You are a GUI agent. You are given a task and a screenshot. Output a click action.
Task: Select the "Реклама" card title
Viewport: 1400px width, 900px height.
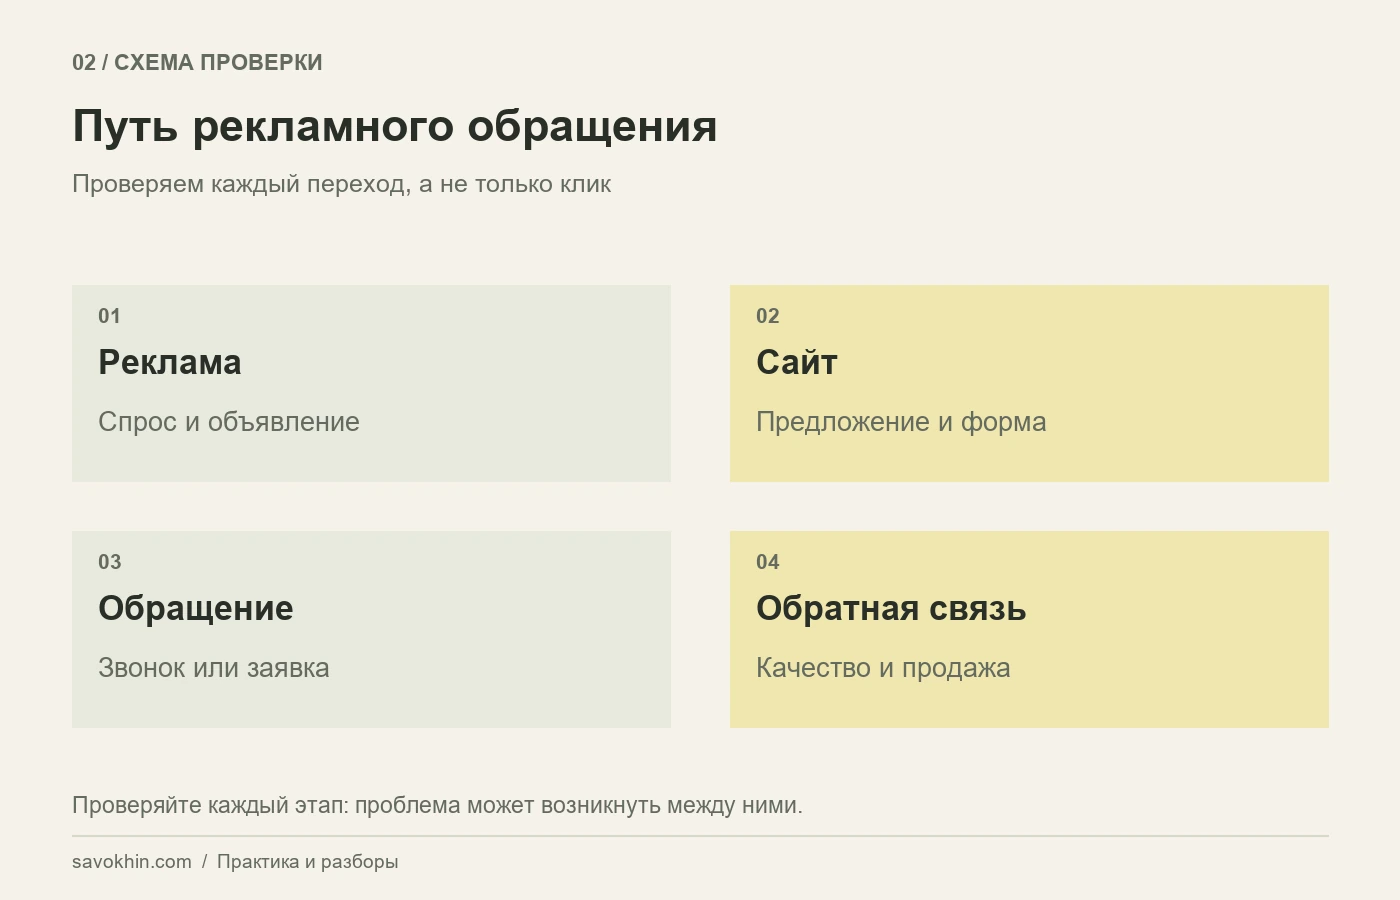170,362
